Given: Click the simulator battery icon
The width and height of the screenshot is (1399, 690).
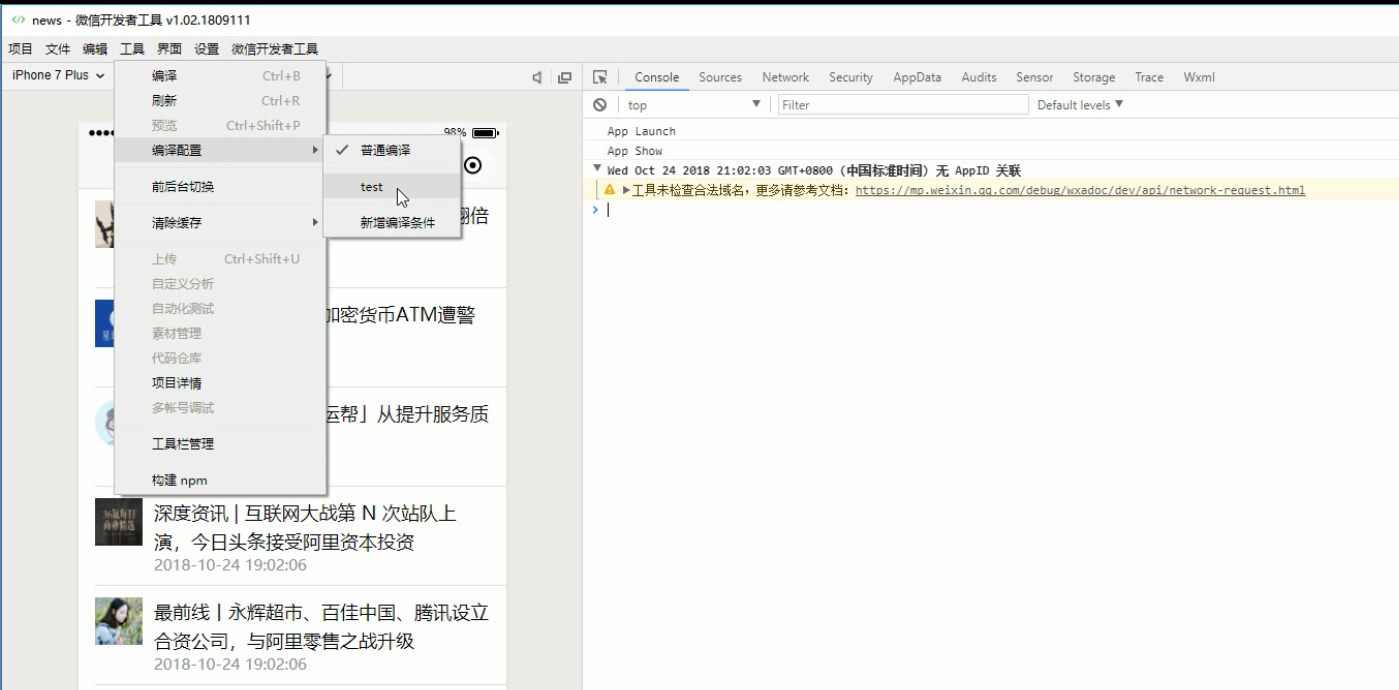Looking at the screenshot, I should 485,132.
